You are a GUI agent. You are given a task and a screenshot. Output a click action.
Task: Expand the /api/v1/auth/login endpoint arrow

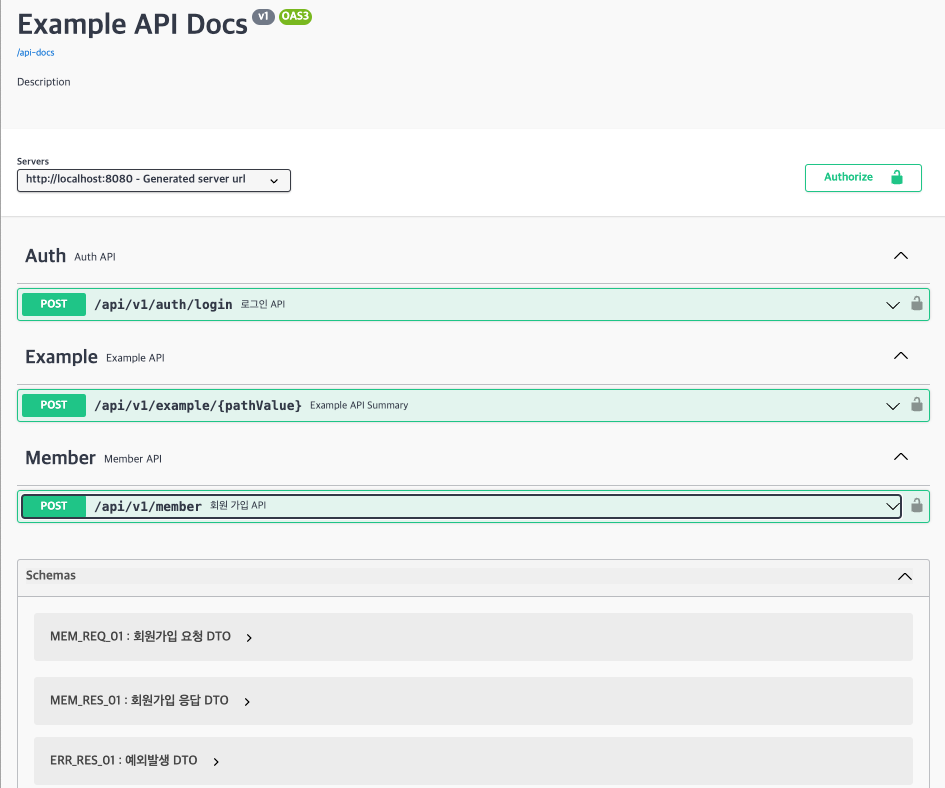point(893,305)
